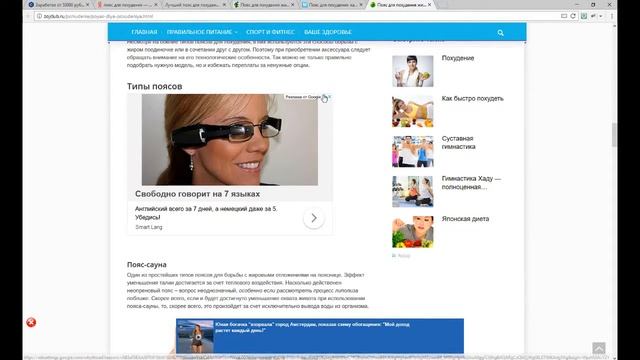Viewport: 640px width, 360px height.
Task: Click the bottom blue banner ad text
Action: tap(312, 327)
